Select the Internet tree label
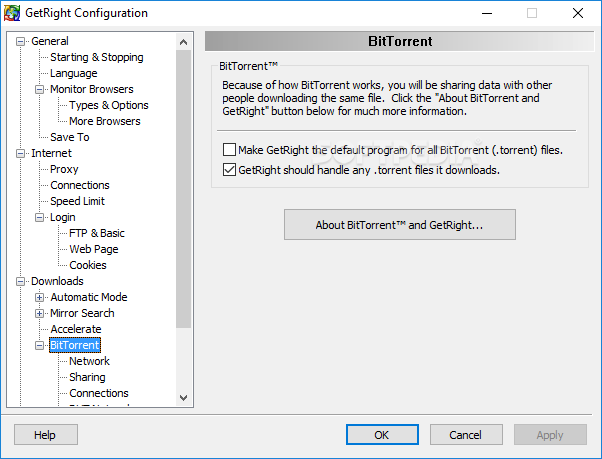Screen dimensions: 602x459 pos(51,153)
